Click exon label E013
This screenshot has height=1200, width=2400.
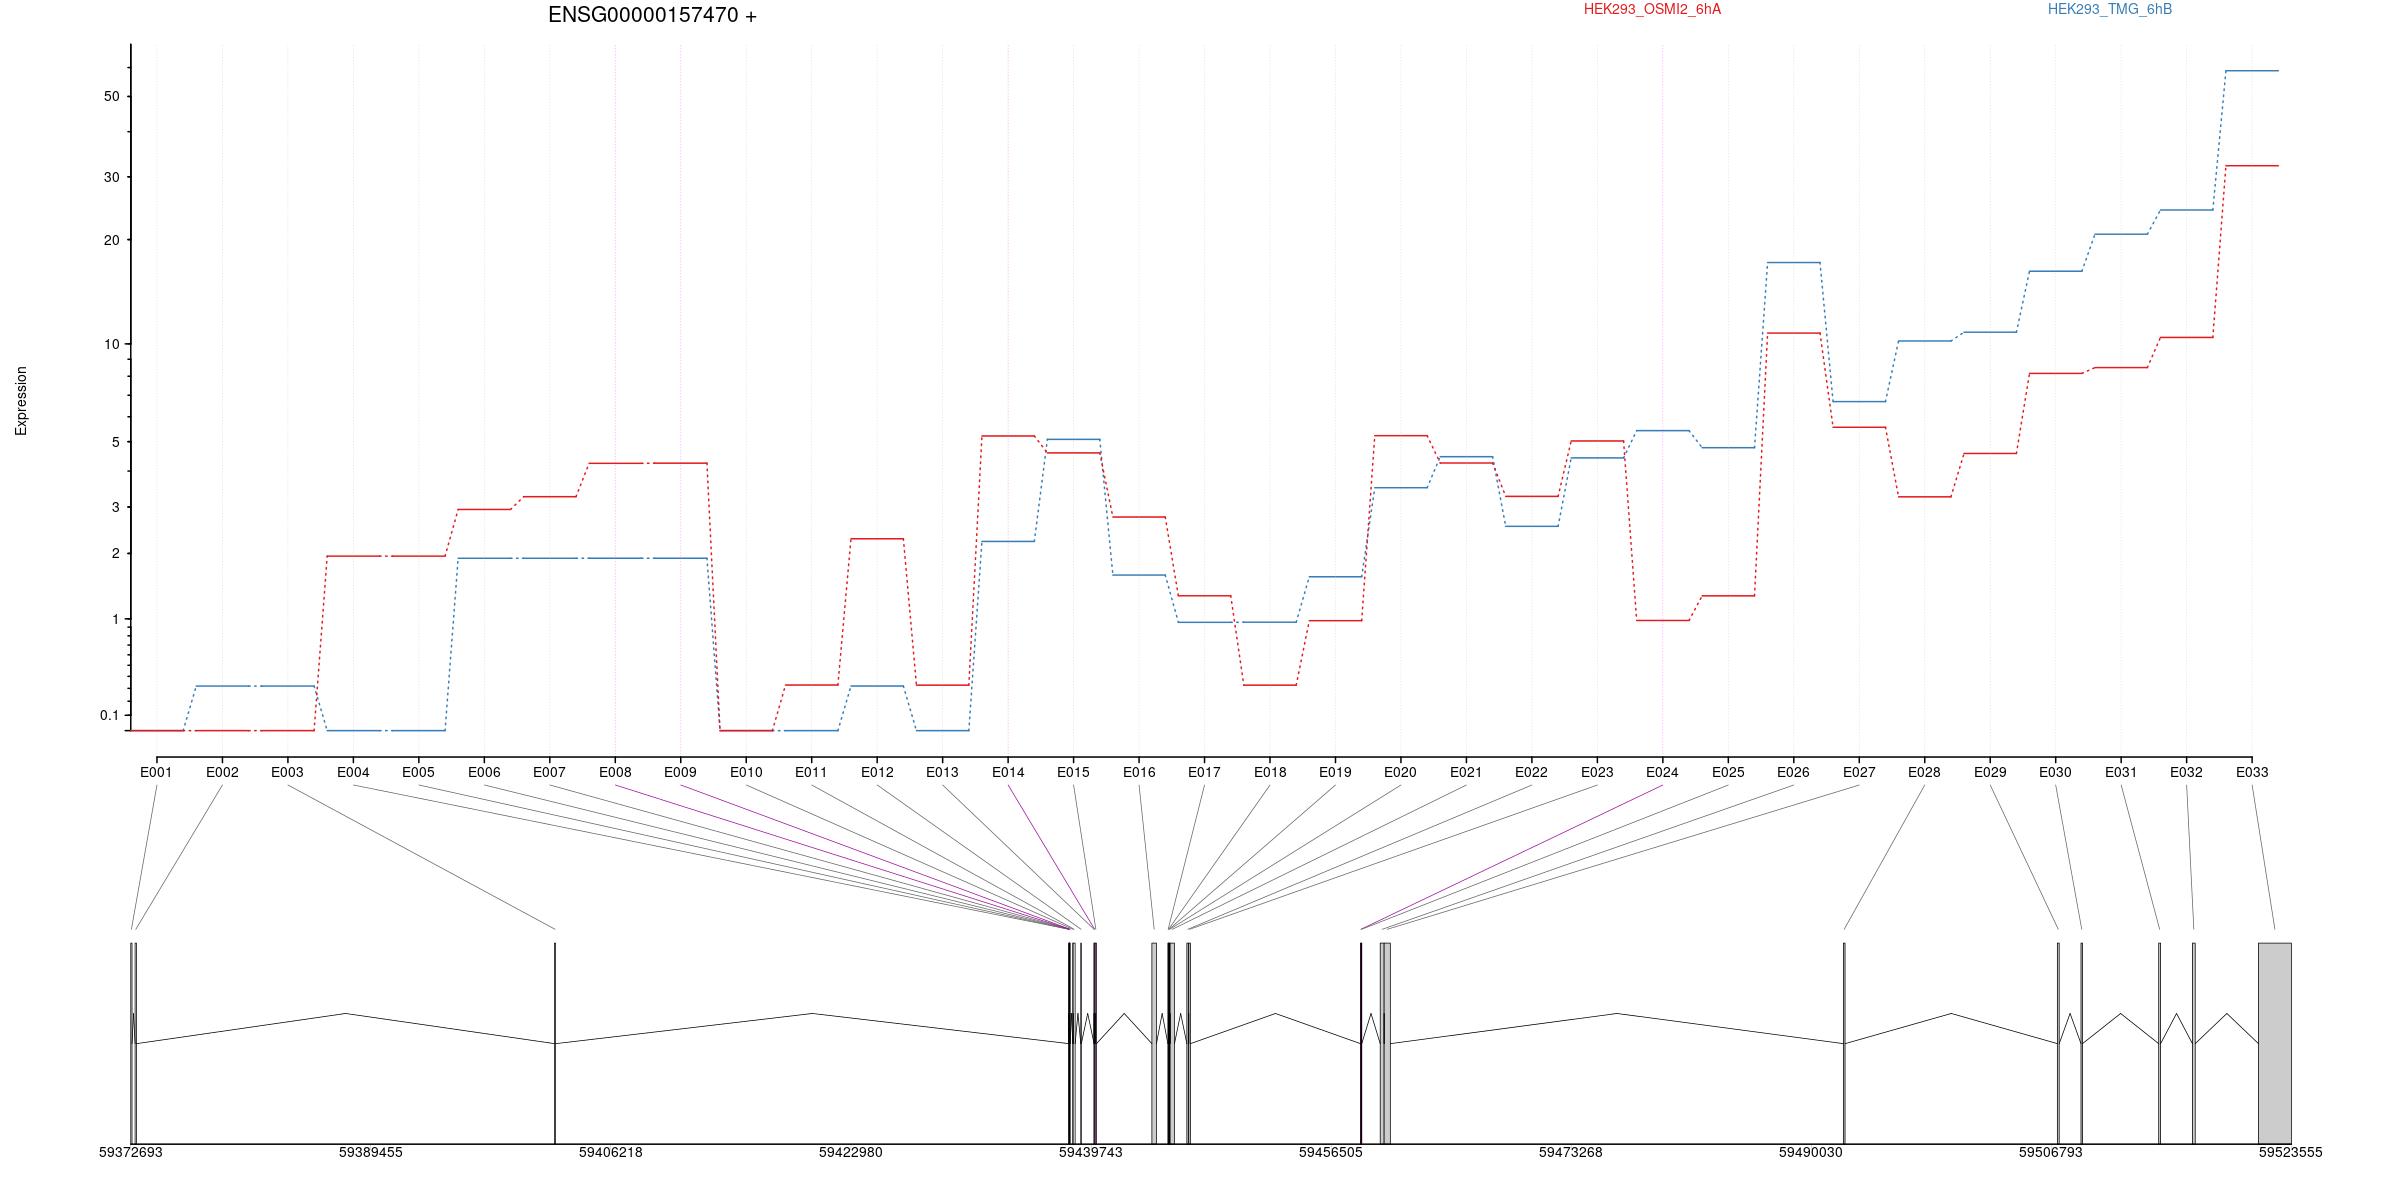(x=942, y=772)
